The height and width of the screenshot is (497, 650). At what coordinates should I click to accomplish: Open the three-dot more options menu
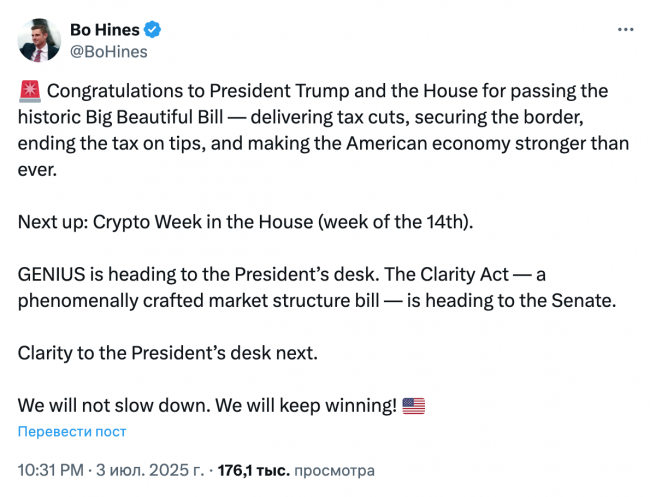pos(625,29)
